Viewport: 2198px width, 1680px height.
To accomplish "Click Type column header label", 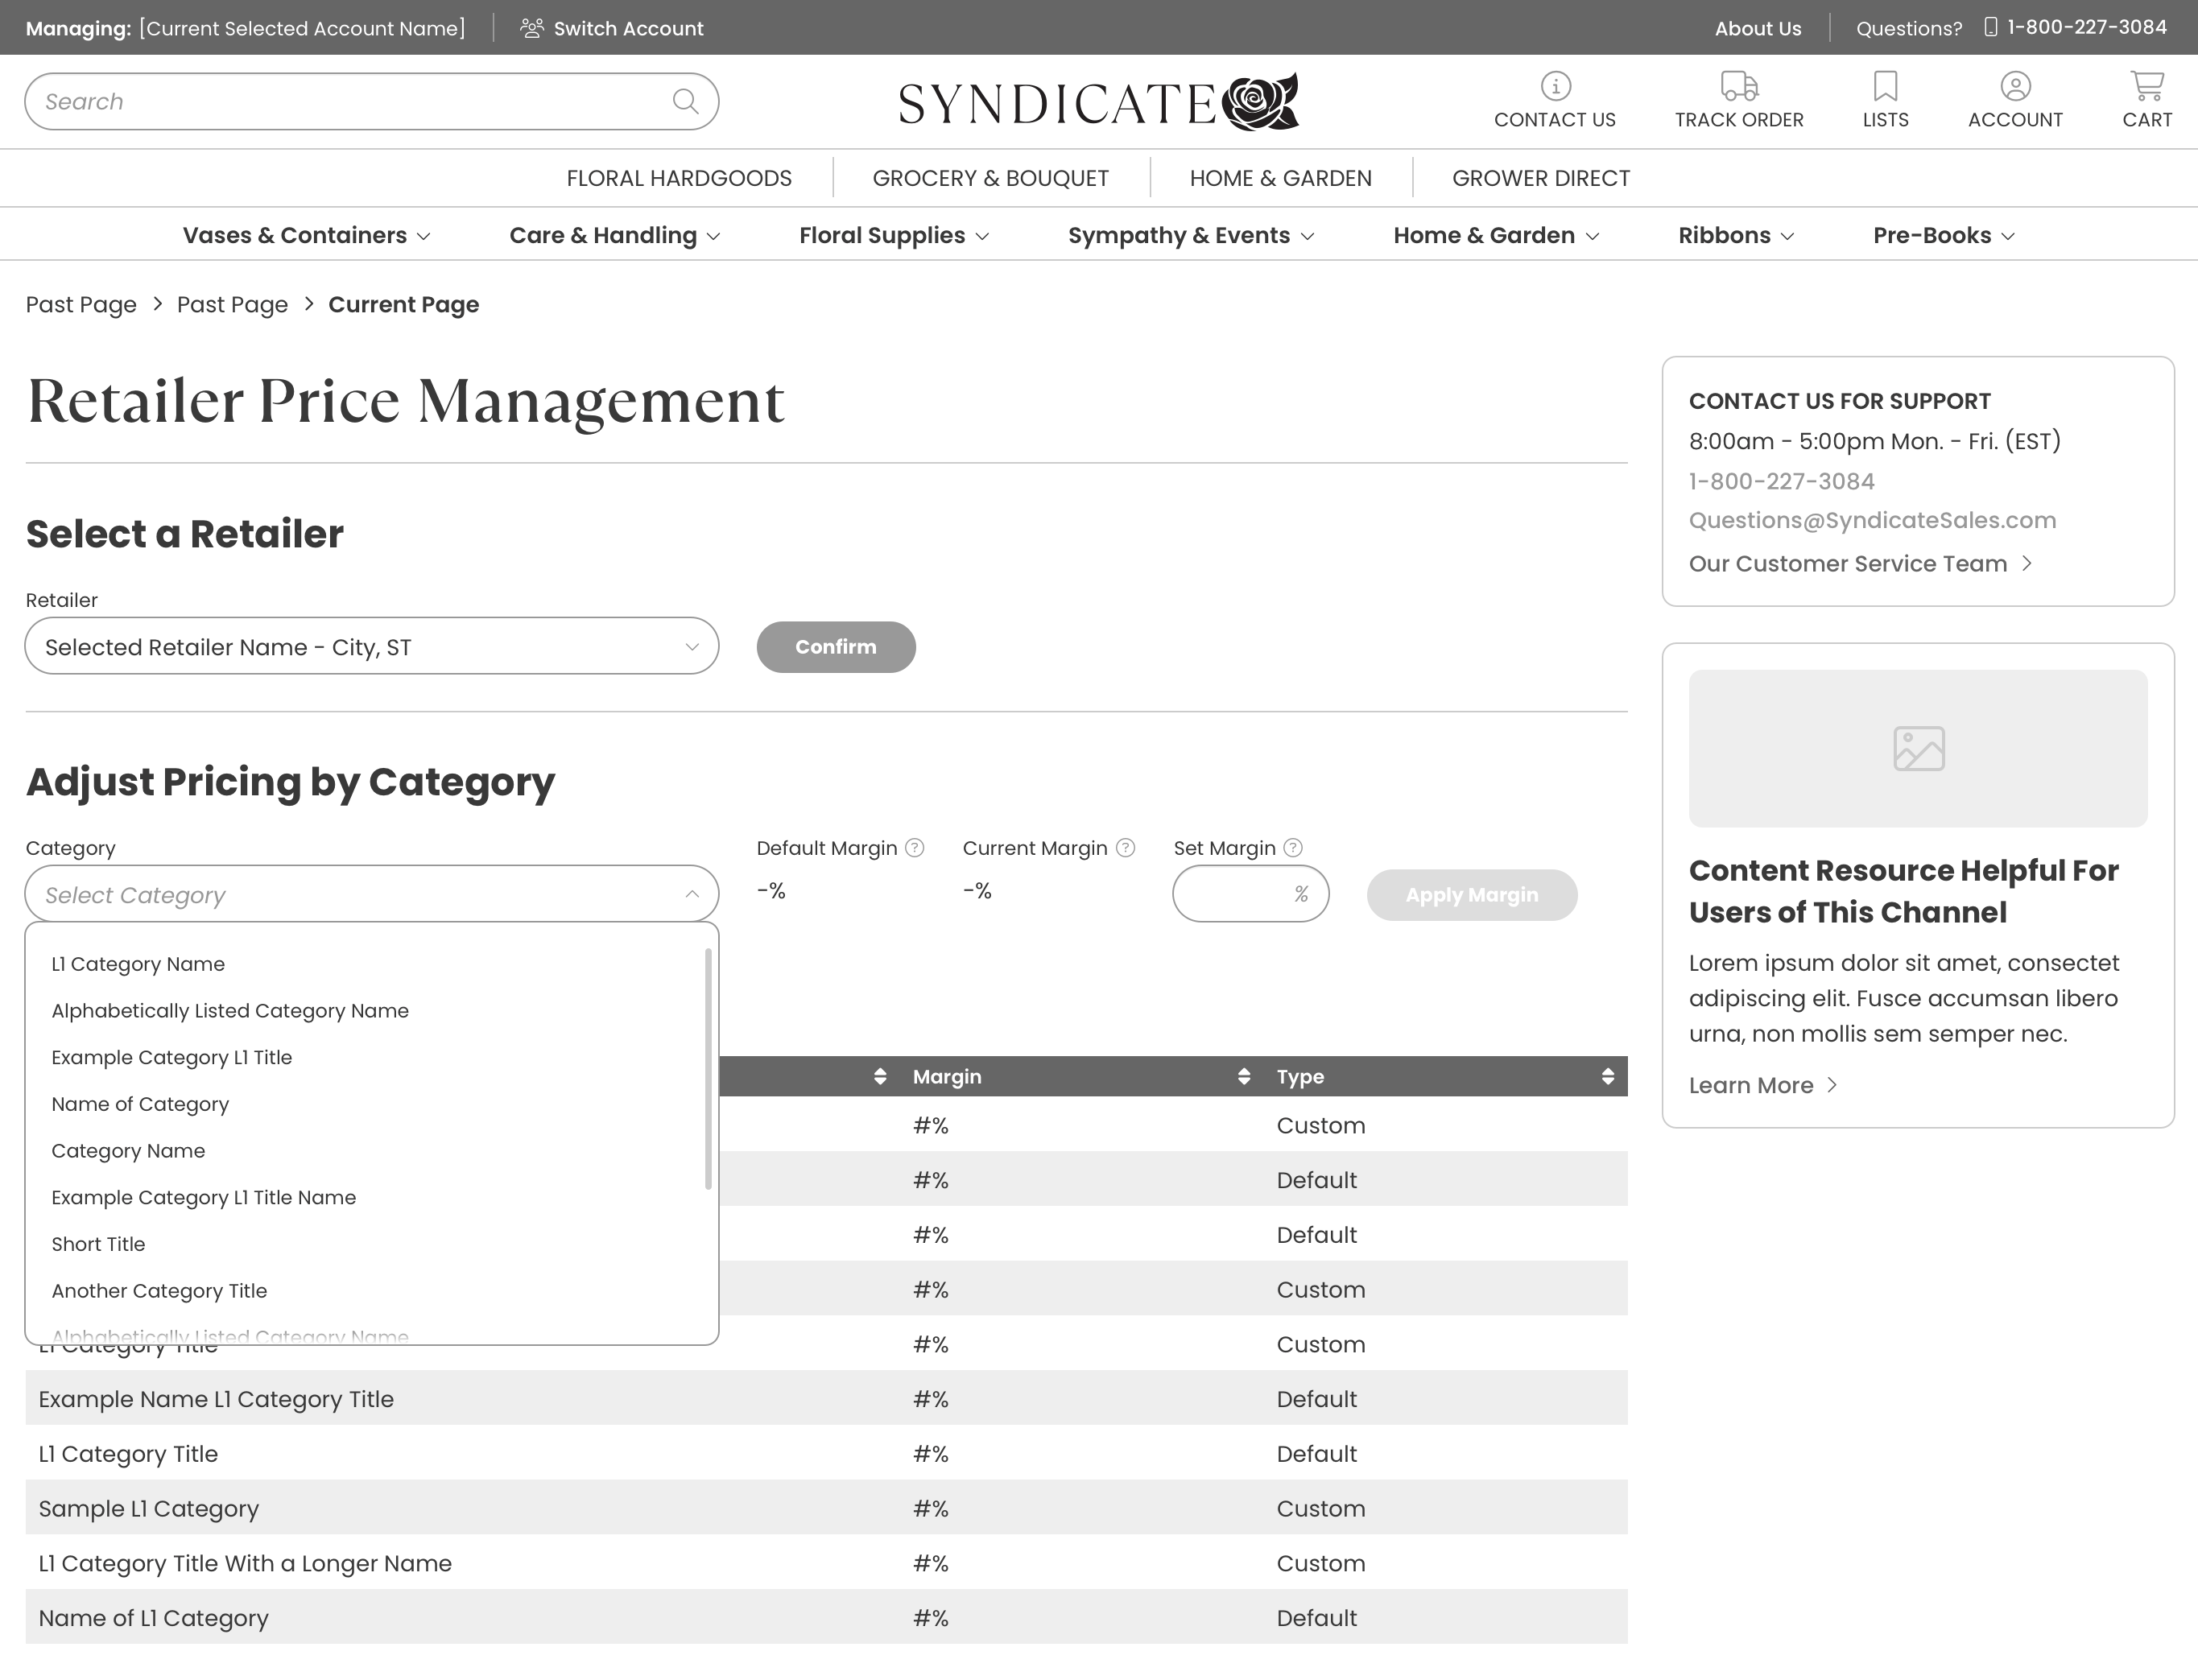I will (x=1300, y=1076).
